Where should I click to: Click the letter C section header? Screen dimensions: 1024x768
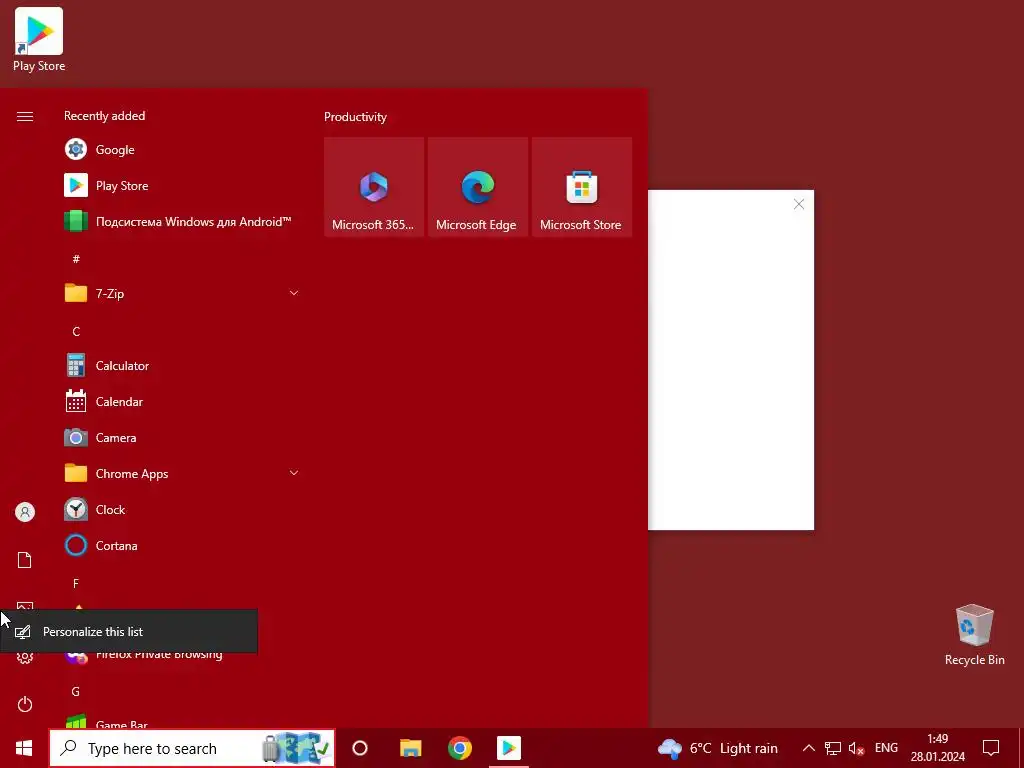(x=76, y=332)
